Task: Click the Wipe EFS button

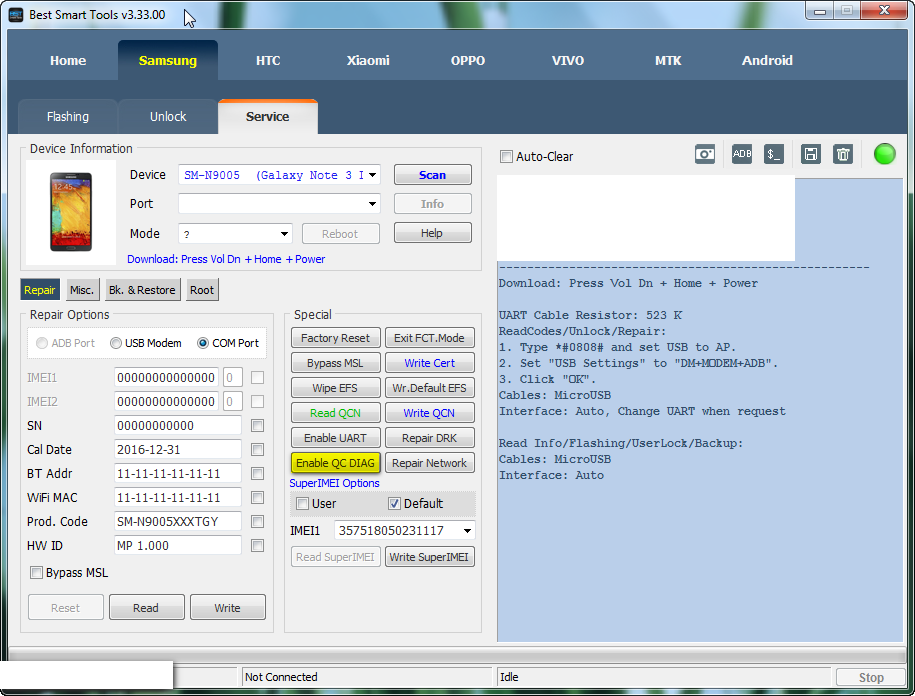Action: tap(336, 388)
